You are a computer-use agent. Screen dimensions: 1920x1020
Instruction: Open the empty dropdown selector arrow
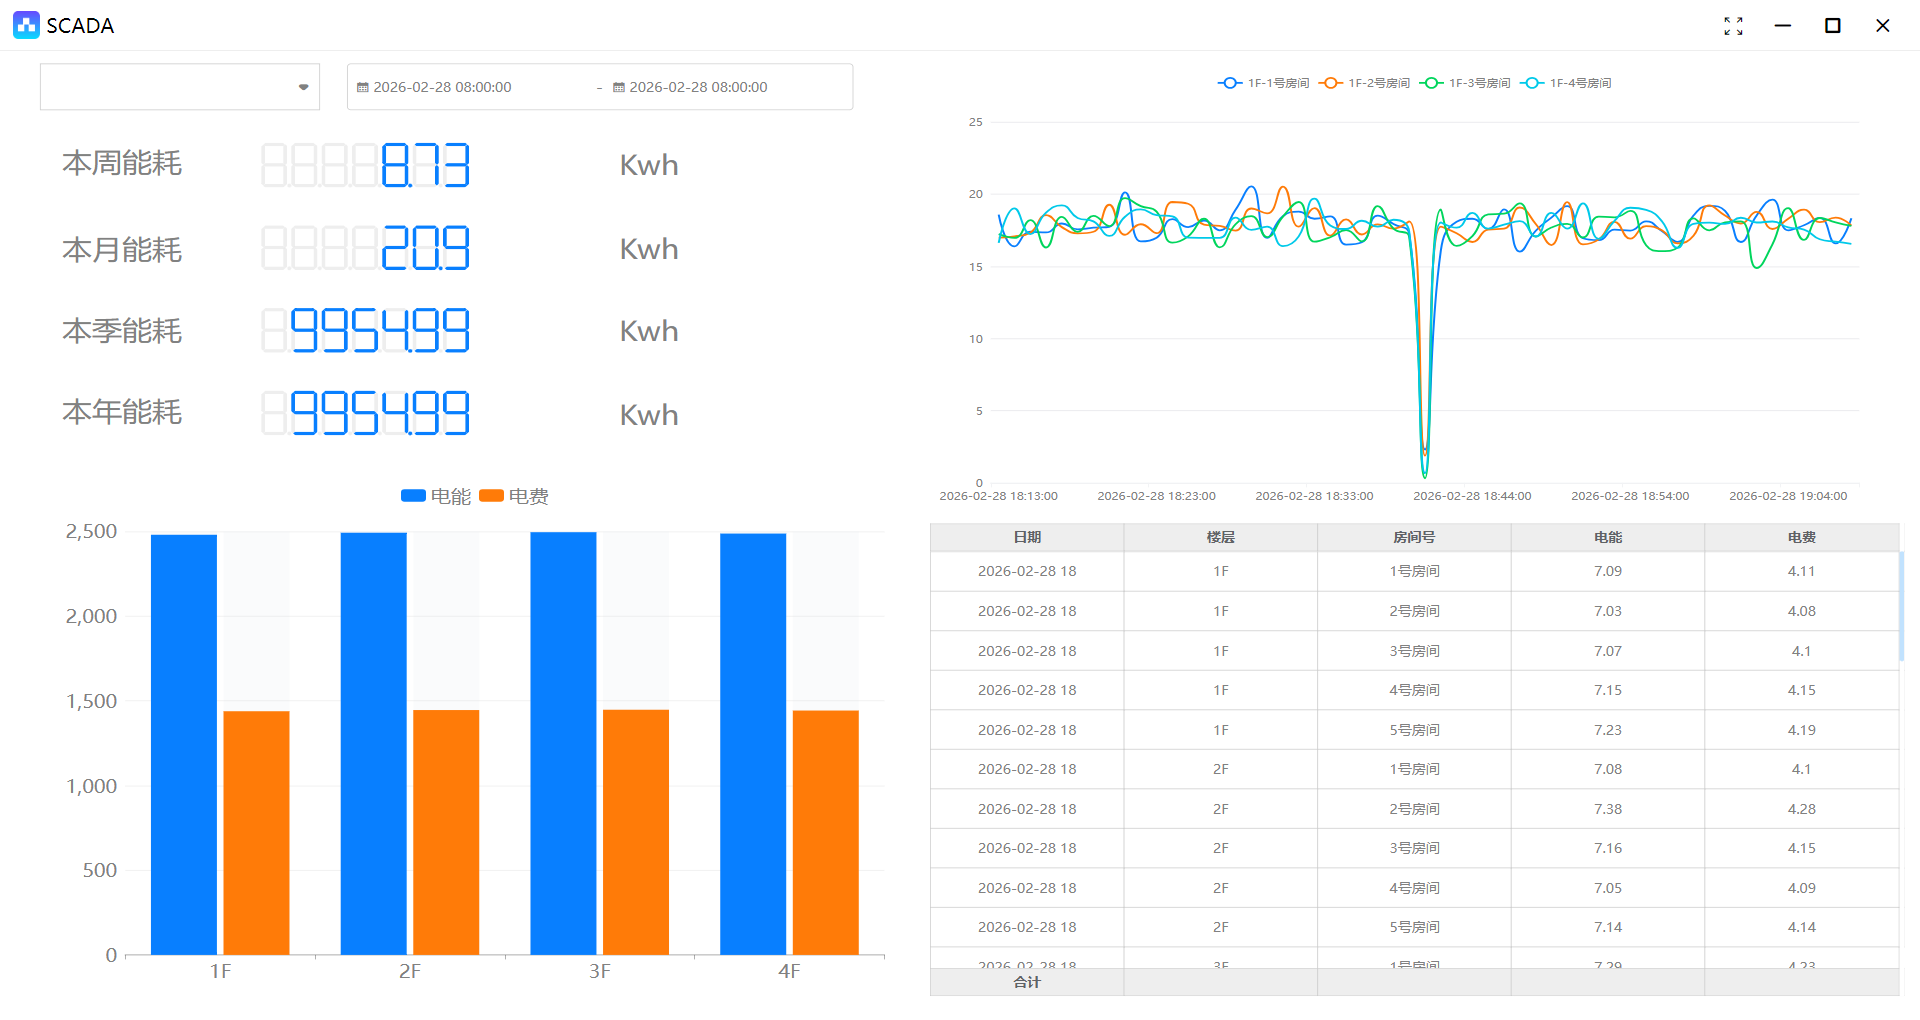(303, 87)
